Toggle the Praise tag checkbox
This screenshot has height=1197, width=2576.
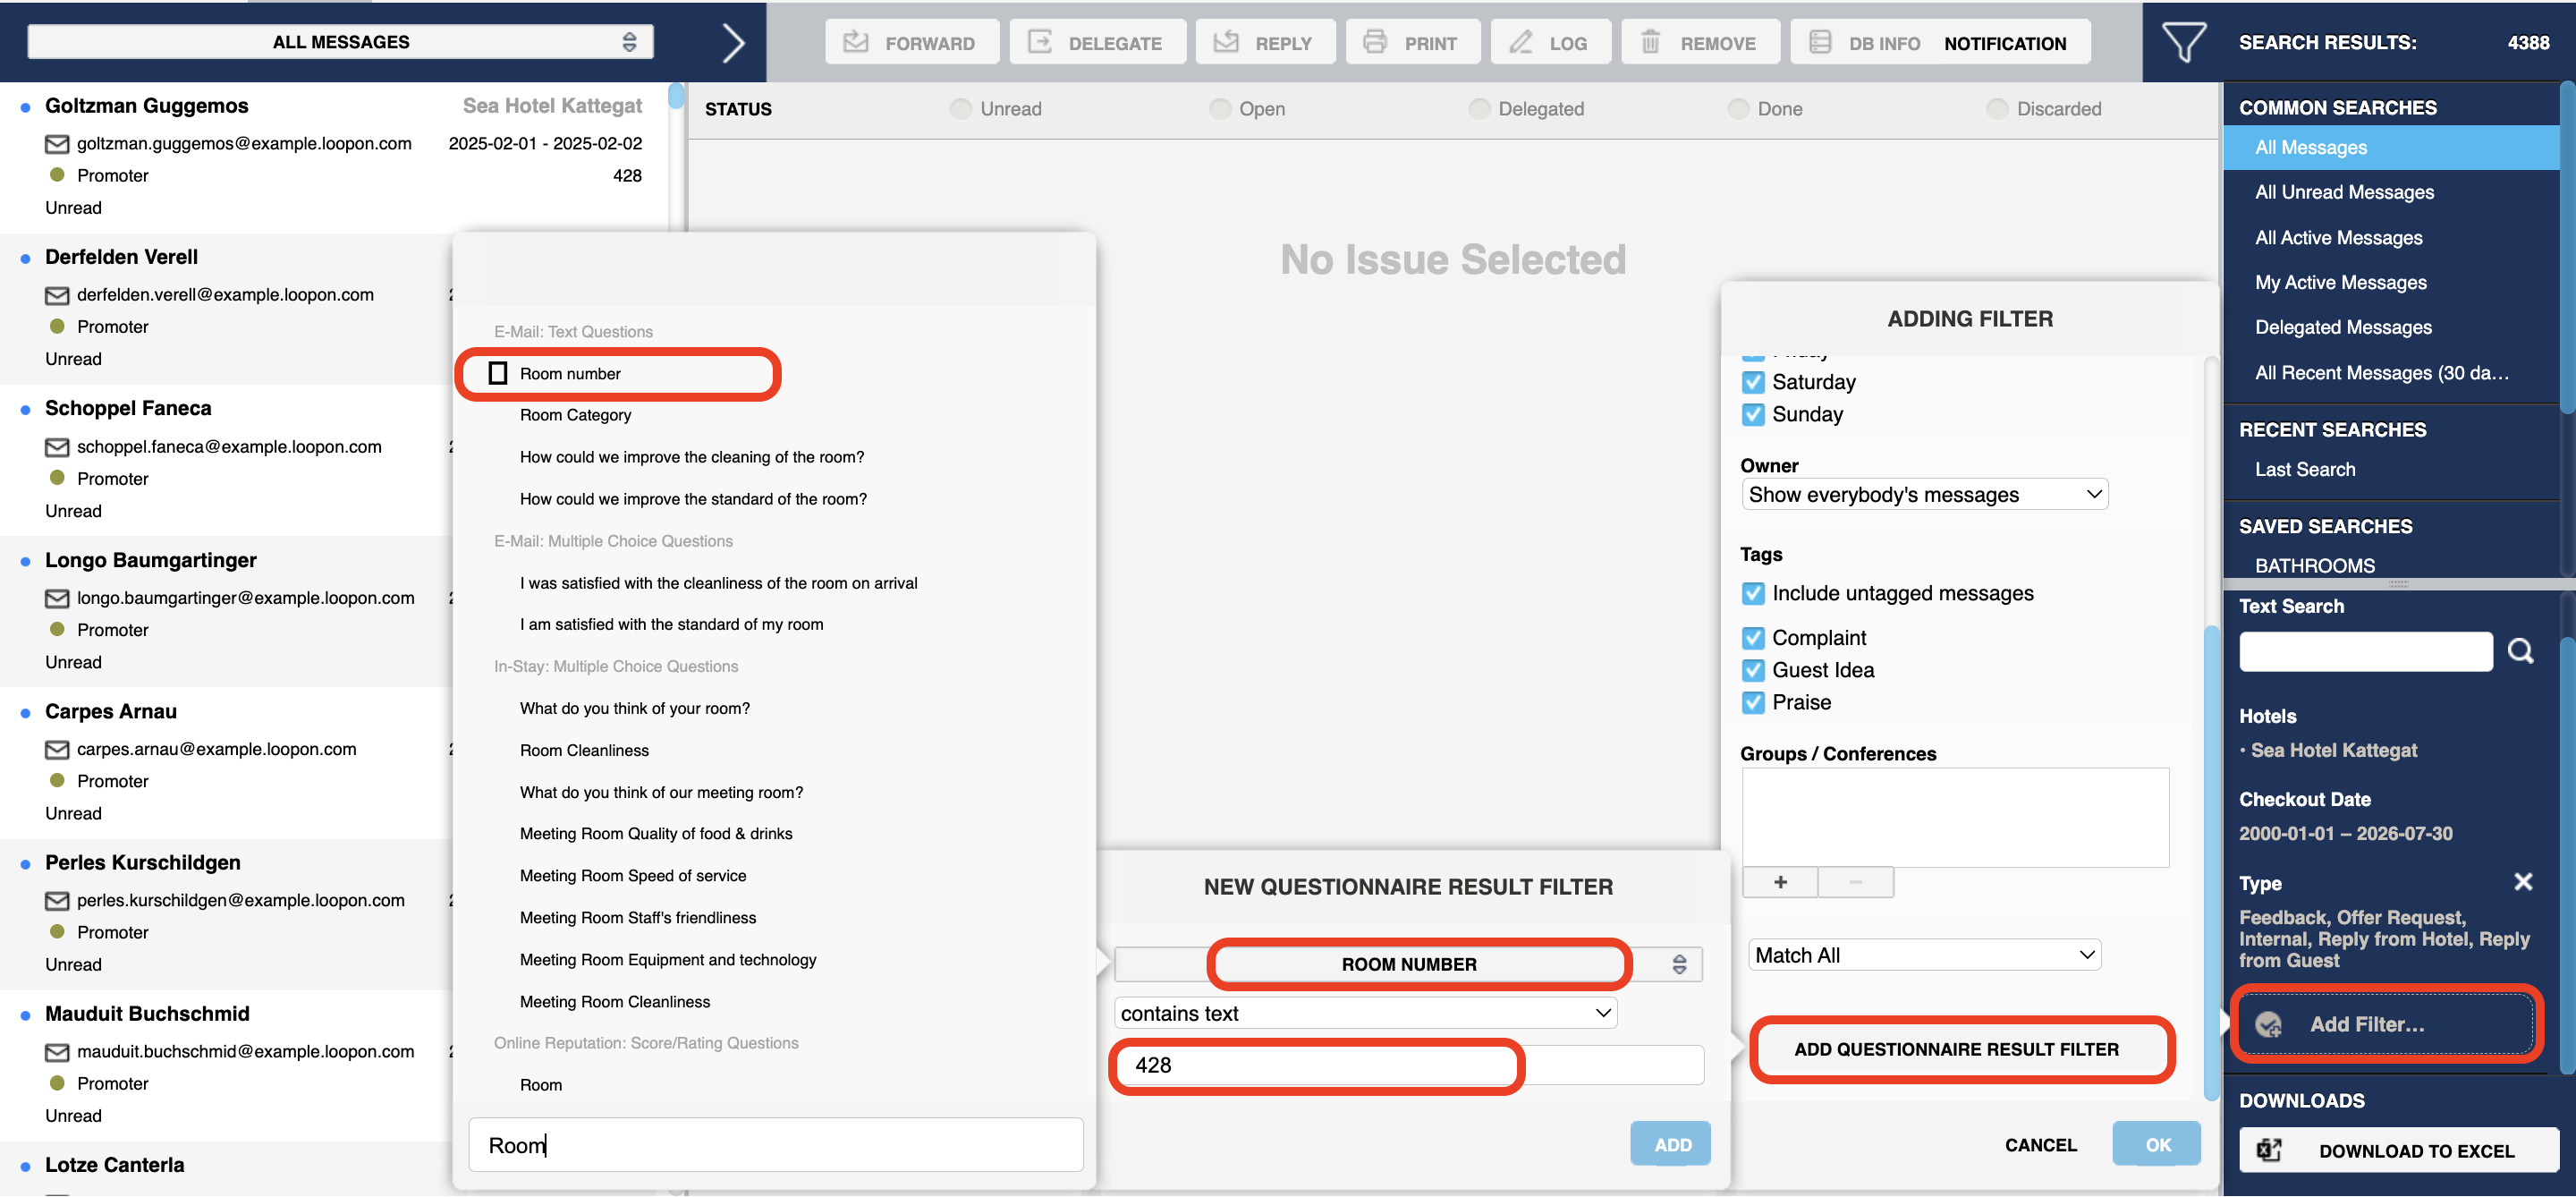[1753, 702]
